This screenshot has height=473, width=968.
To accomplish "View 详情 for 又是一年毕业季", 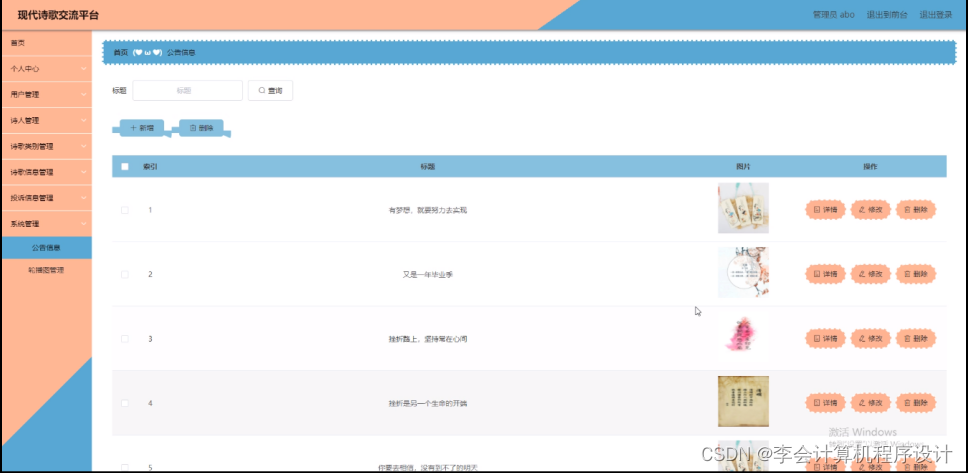I will tap(825, 274).
